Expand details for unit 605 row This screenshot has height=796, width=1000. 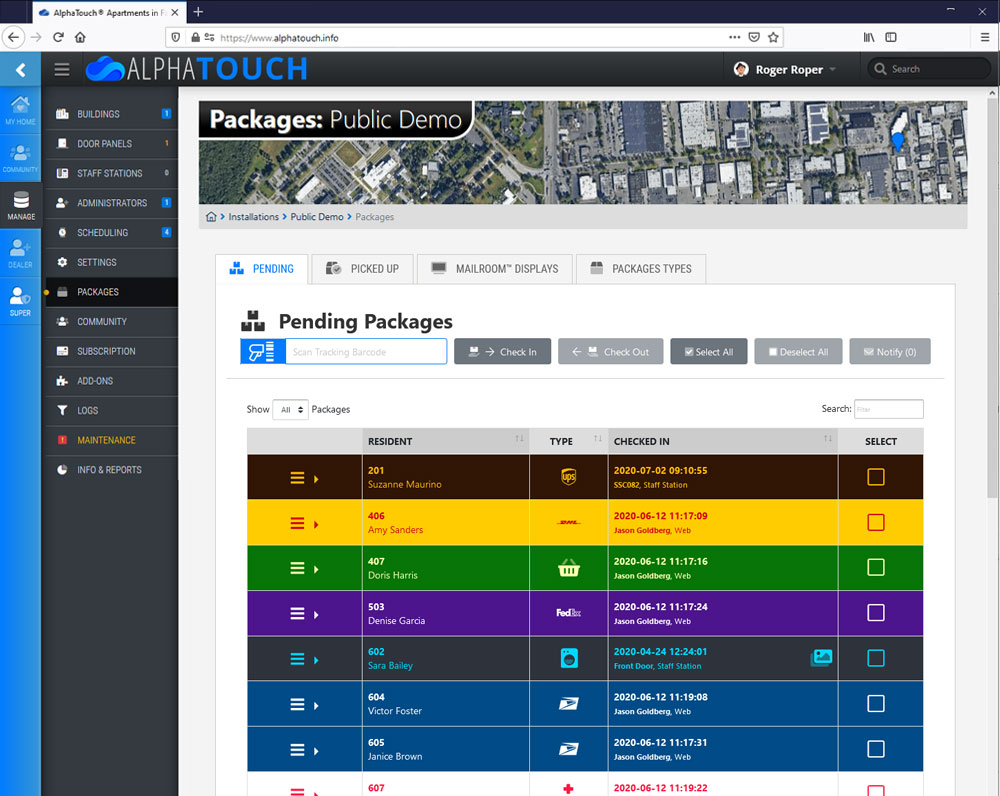pyautogui.click(x=316, y=750)
